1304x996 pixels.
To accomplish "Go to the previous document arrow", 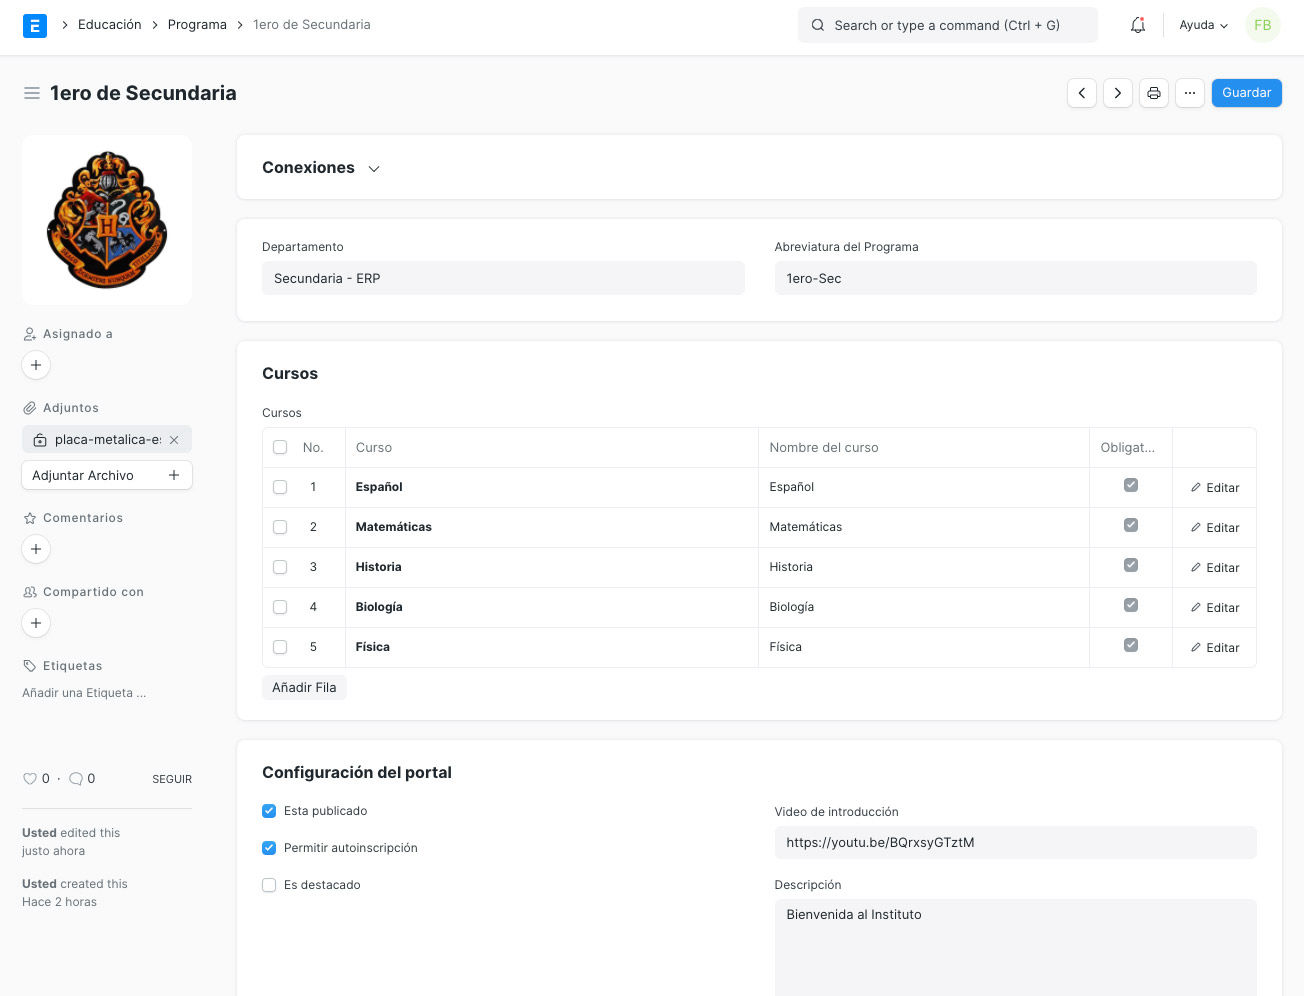I will 1082,93.
